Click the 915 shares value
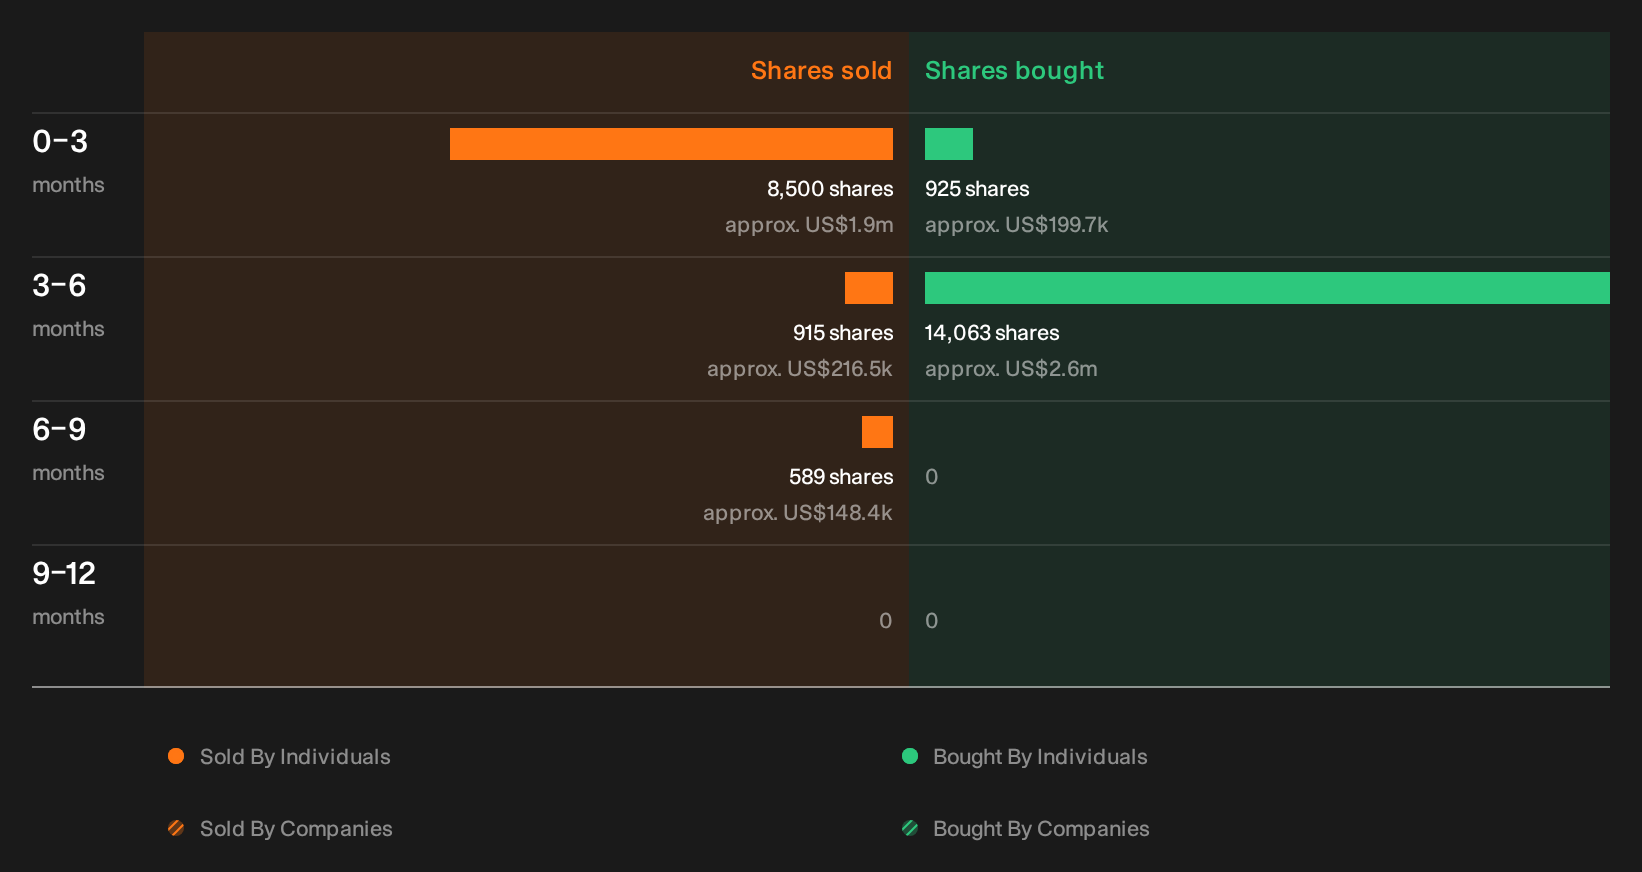1642x872 pixels. click(x=843, y=333)
